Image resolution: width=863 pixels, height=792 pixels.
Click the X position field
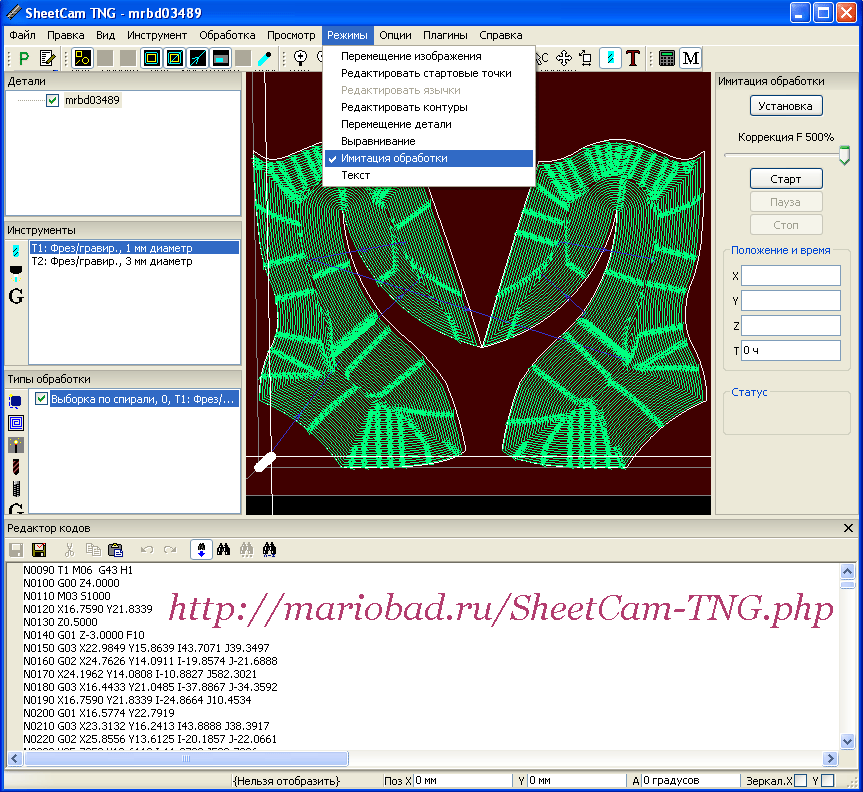[790, 276]
